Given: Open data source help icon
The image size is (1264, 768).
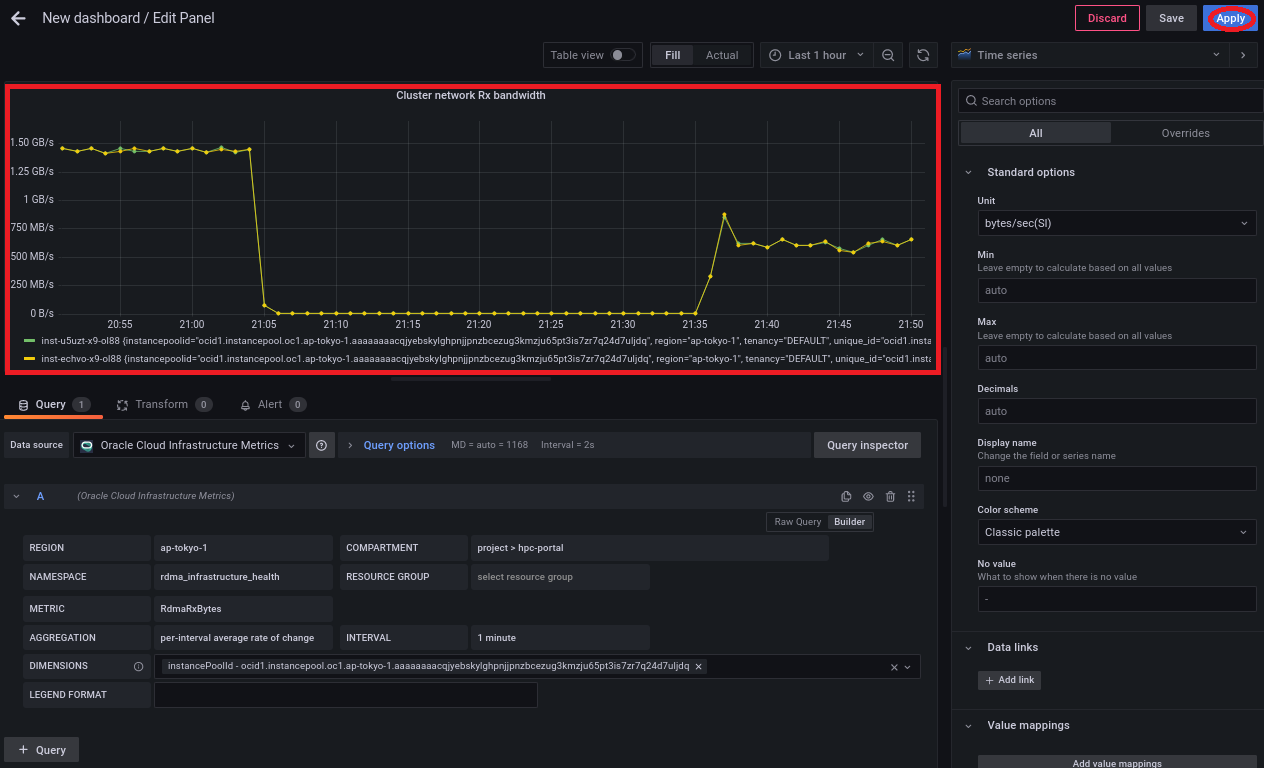Looking at the screenshot, I should 321,445.
